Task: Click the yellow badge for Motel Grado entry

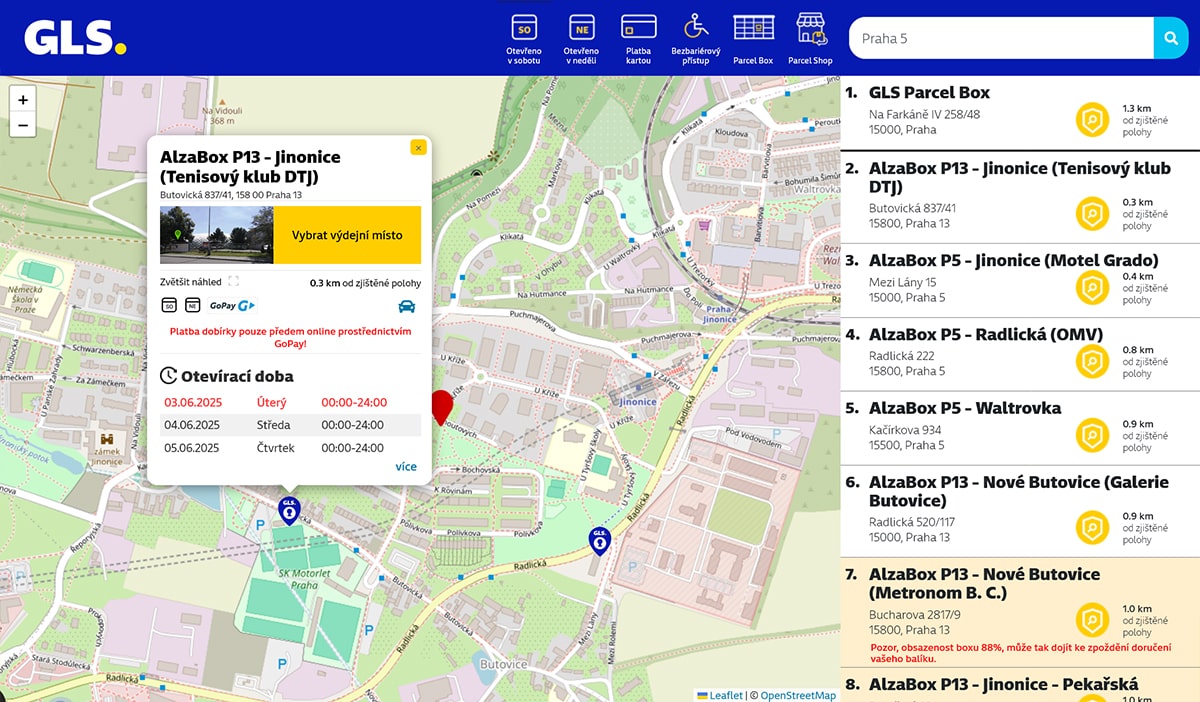Action: [x=1093, y=288]
